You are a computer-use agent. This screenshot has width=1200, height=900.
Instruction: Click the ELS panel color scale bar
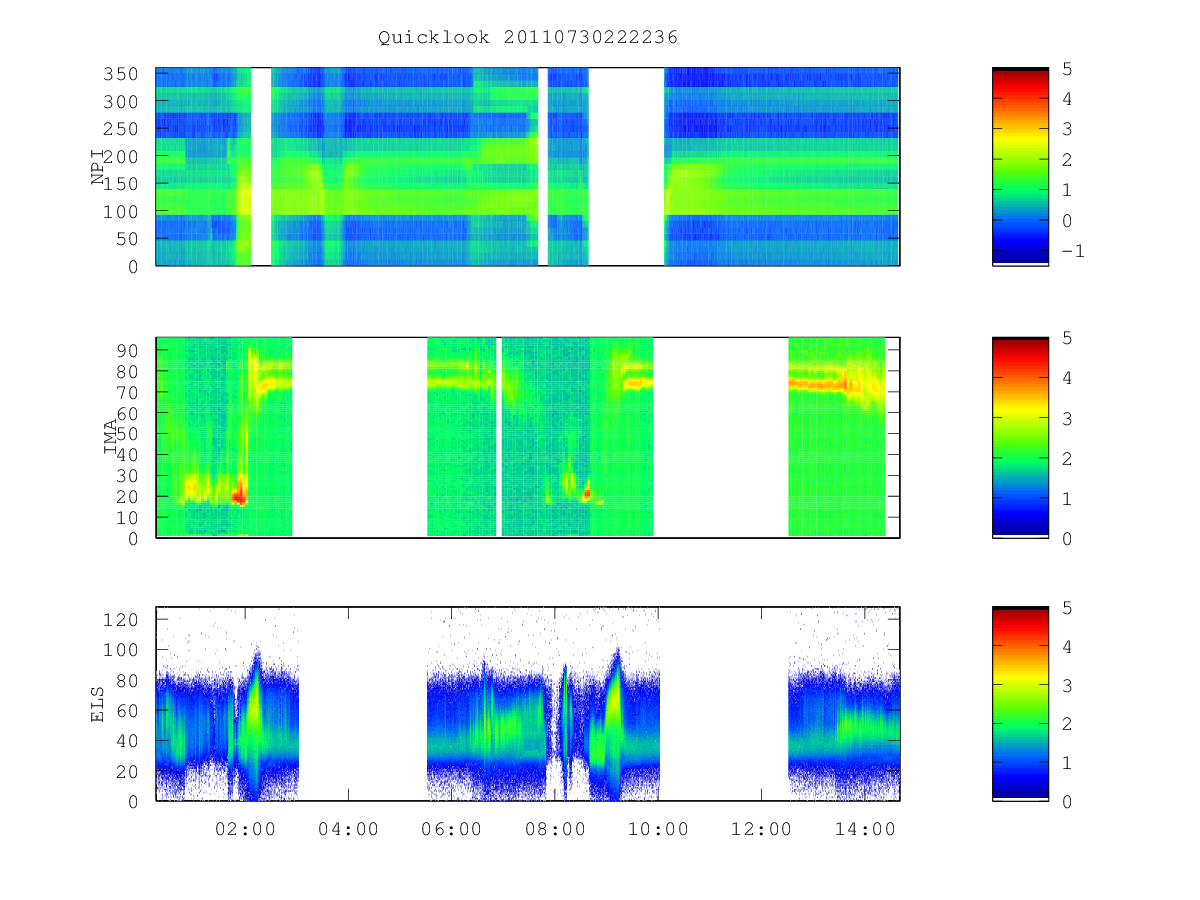(1020, 704)
